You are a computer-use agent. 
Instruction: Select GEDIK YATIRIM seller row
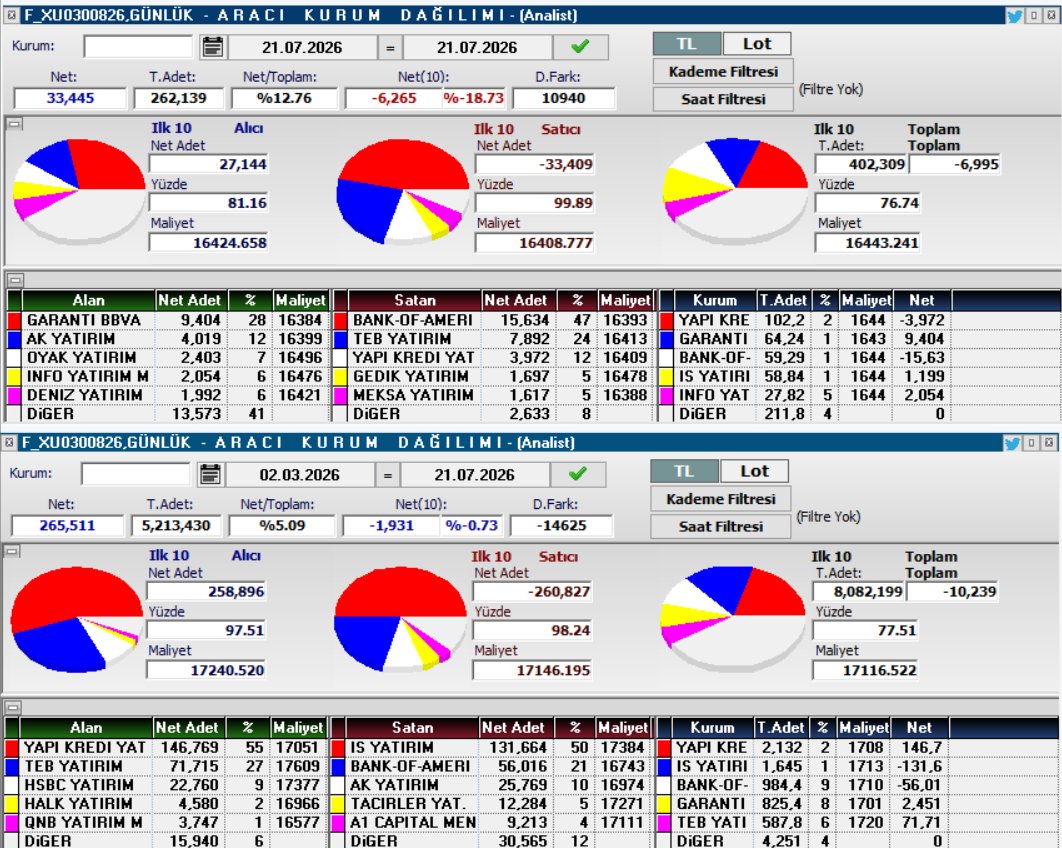(x=493, y=376)
